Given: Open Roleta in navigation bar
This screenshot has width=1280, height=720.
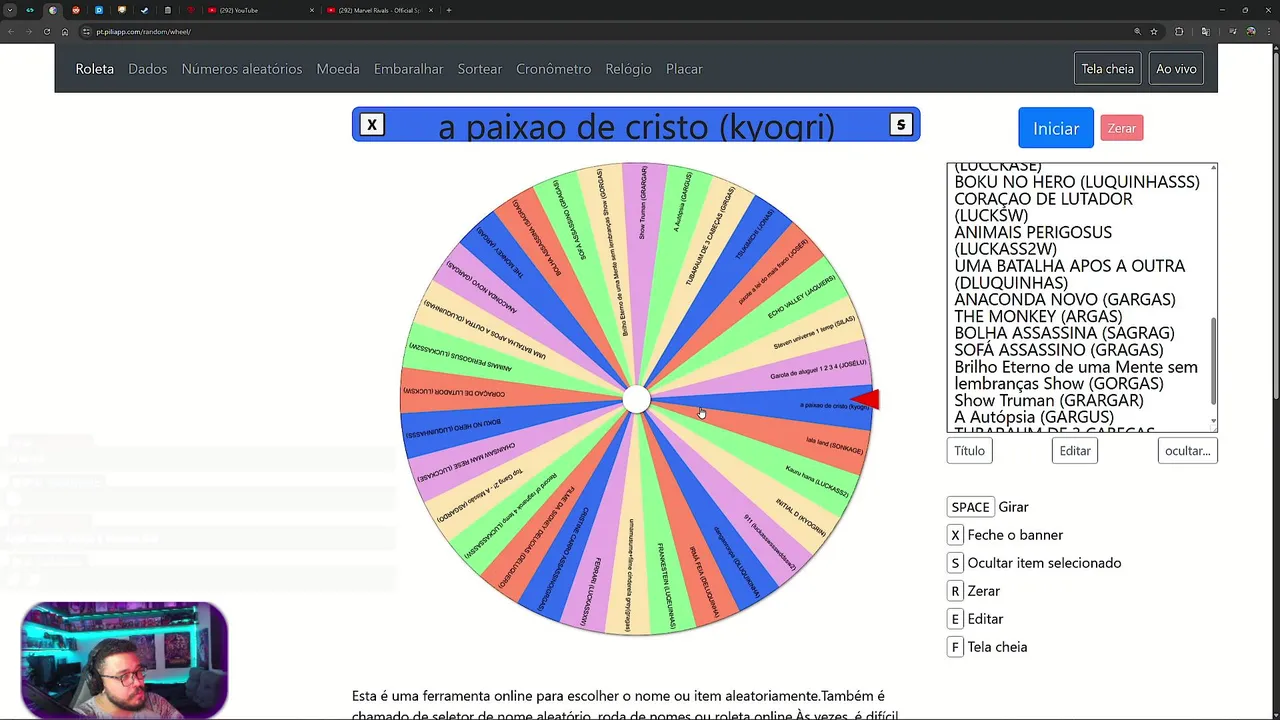Looking at the screenshot, I should point(95,69).
